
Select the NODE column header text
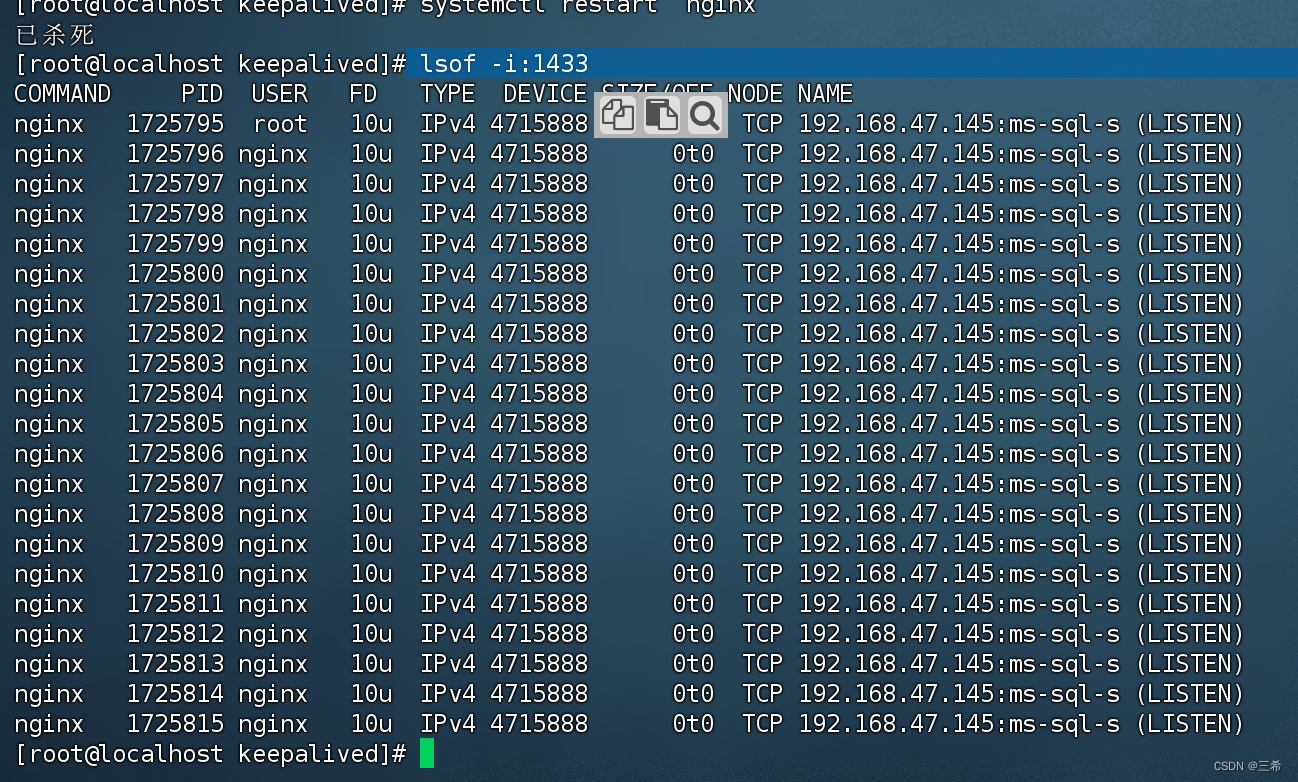[x=755, y=93]
